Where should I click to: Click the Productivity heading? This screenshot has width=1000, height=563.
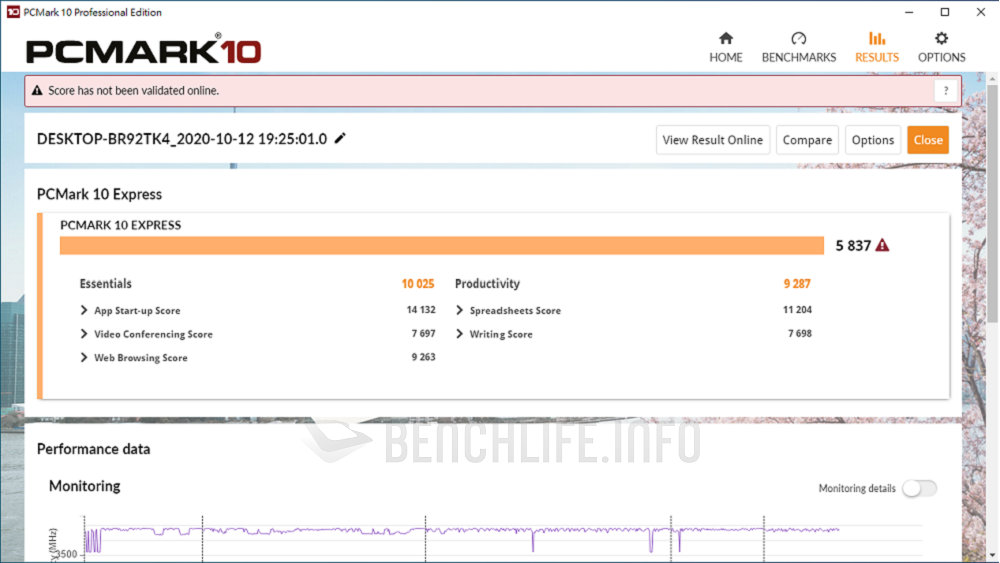click(487, 284)
